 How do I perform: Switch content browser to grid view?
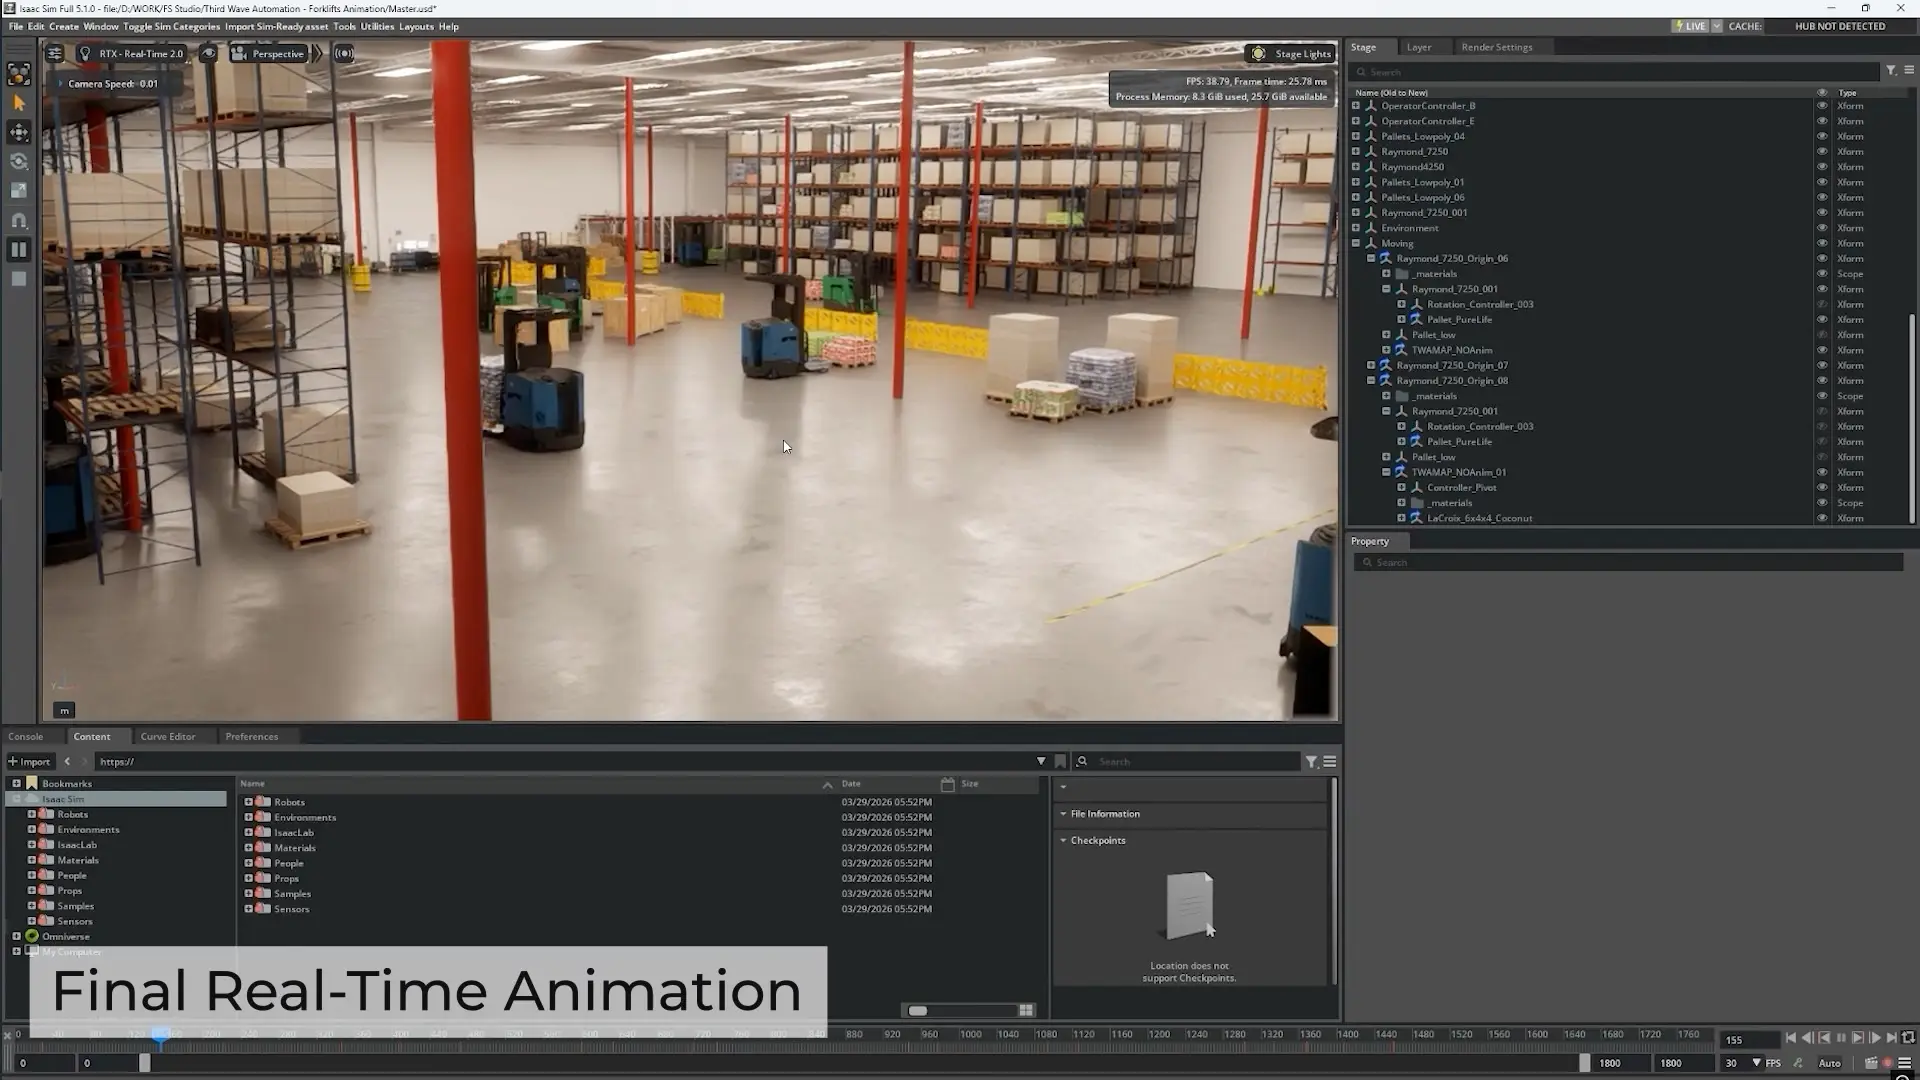pyautogui.click(x=1026, y=1011)
